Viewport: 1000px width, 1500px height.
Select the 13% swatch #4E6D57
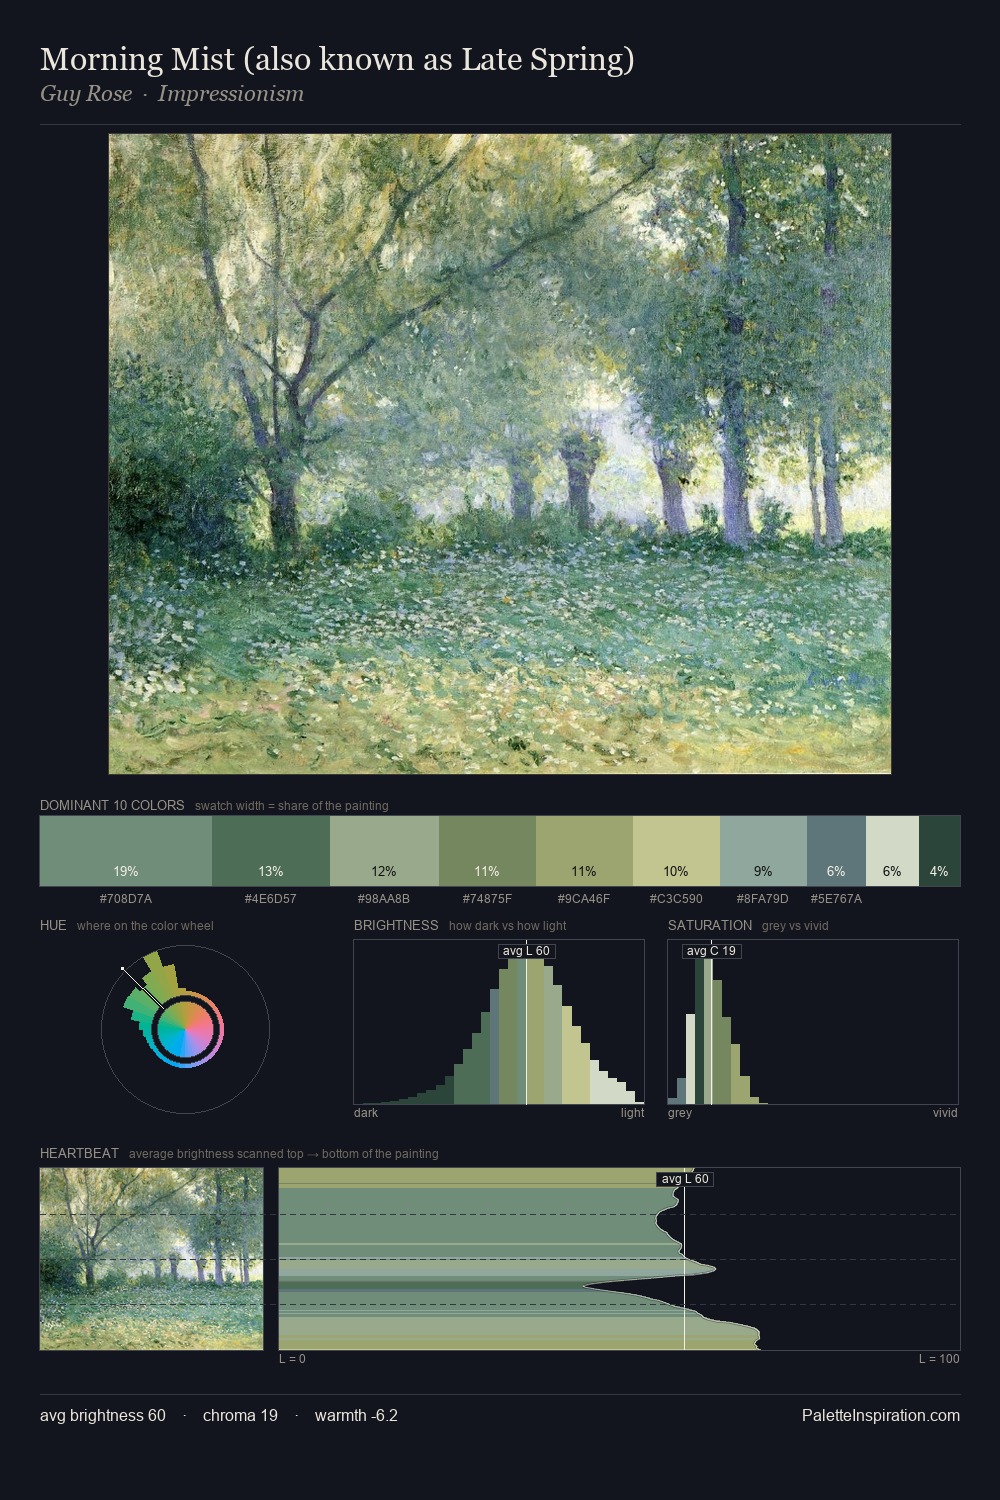(x=271, y=851)
